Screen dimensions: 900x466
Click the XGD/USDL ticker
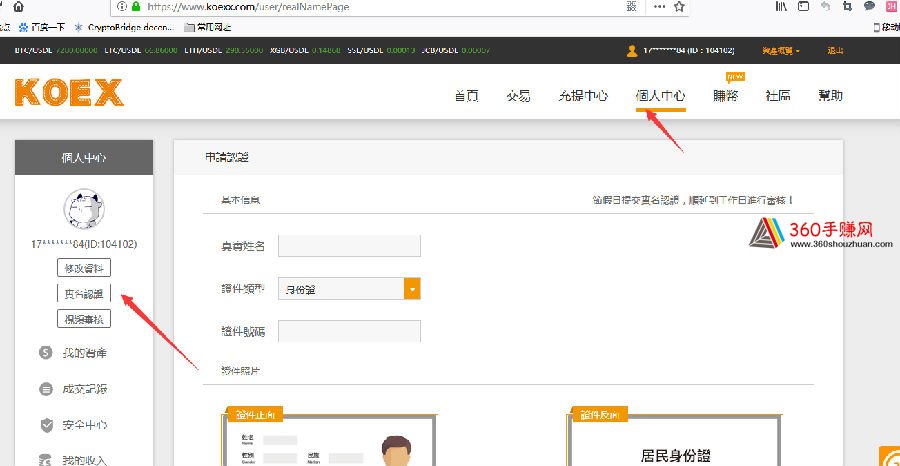pyautogui.click(x=304, y=51)
